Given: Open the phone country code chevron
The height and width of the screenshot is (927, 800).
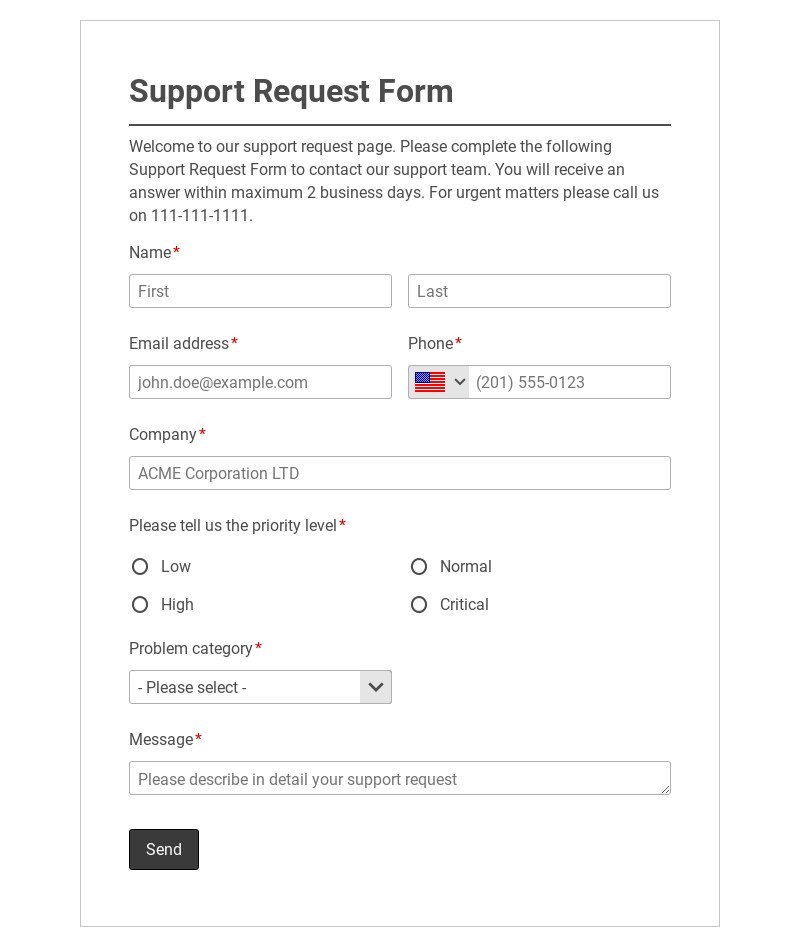Looking at the screenshot, I should pyautogui.click(x=460, y=382).
